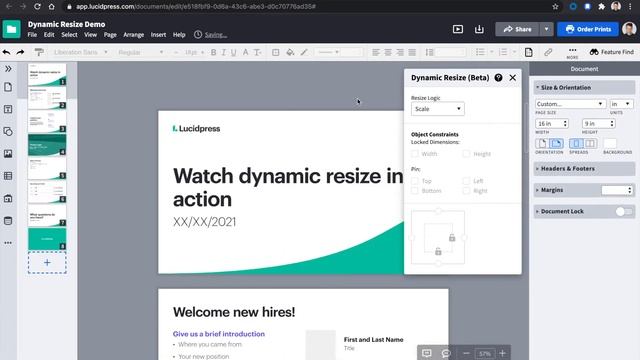Open the Help menu
The height and width of the screenshot is (360, 640).
tap(179, 35)
